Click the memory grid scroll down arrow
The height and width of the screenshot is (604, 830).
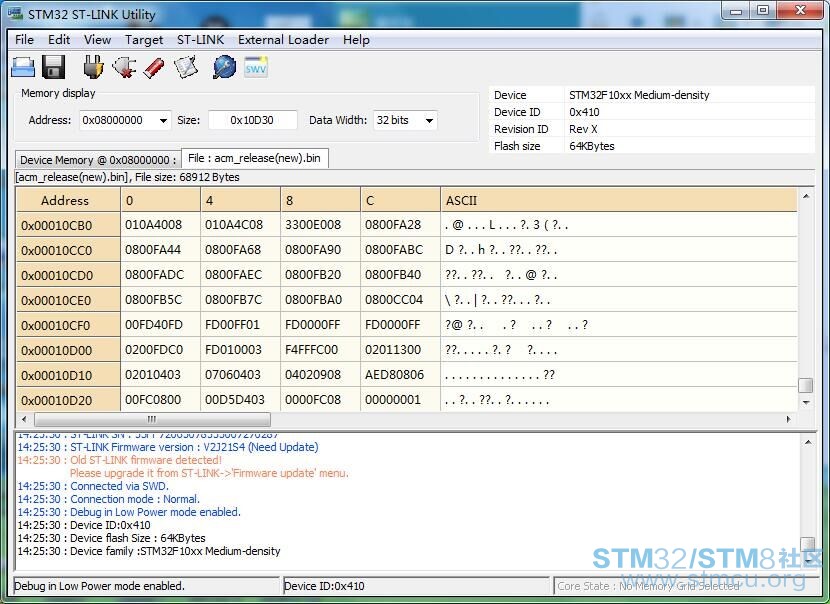[x=806, y=403]
